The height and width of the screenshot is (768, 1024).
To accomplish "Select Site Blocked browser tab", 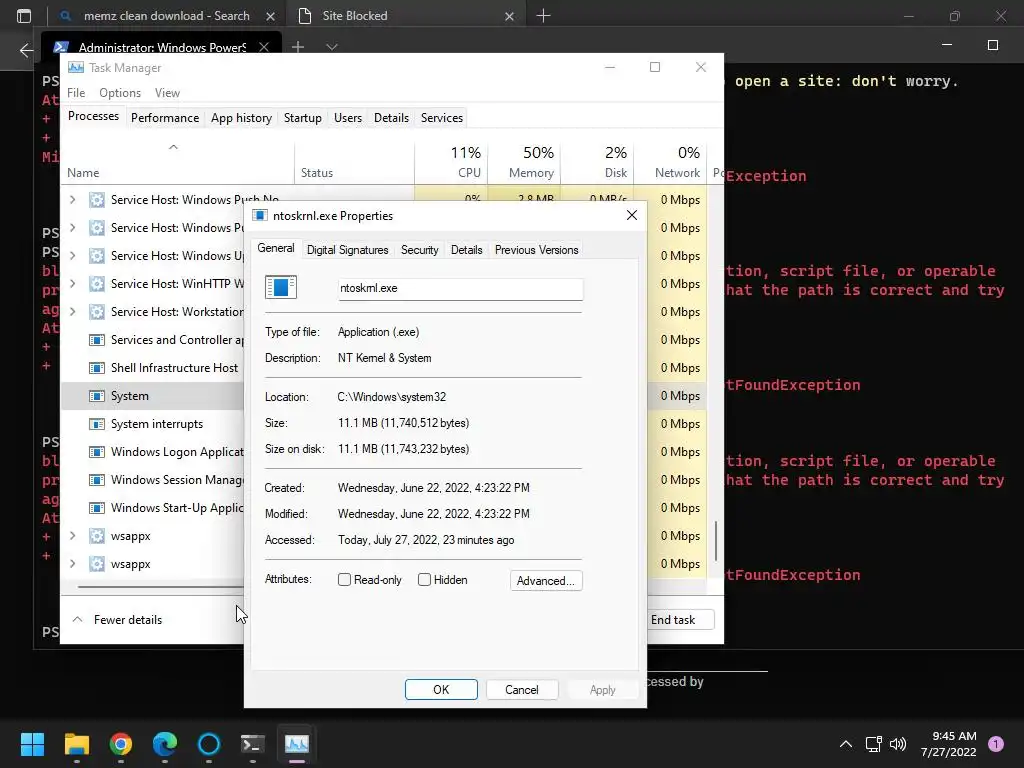I will point(405,16).
